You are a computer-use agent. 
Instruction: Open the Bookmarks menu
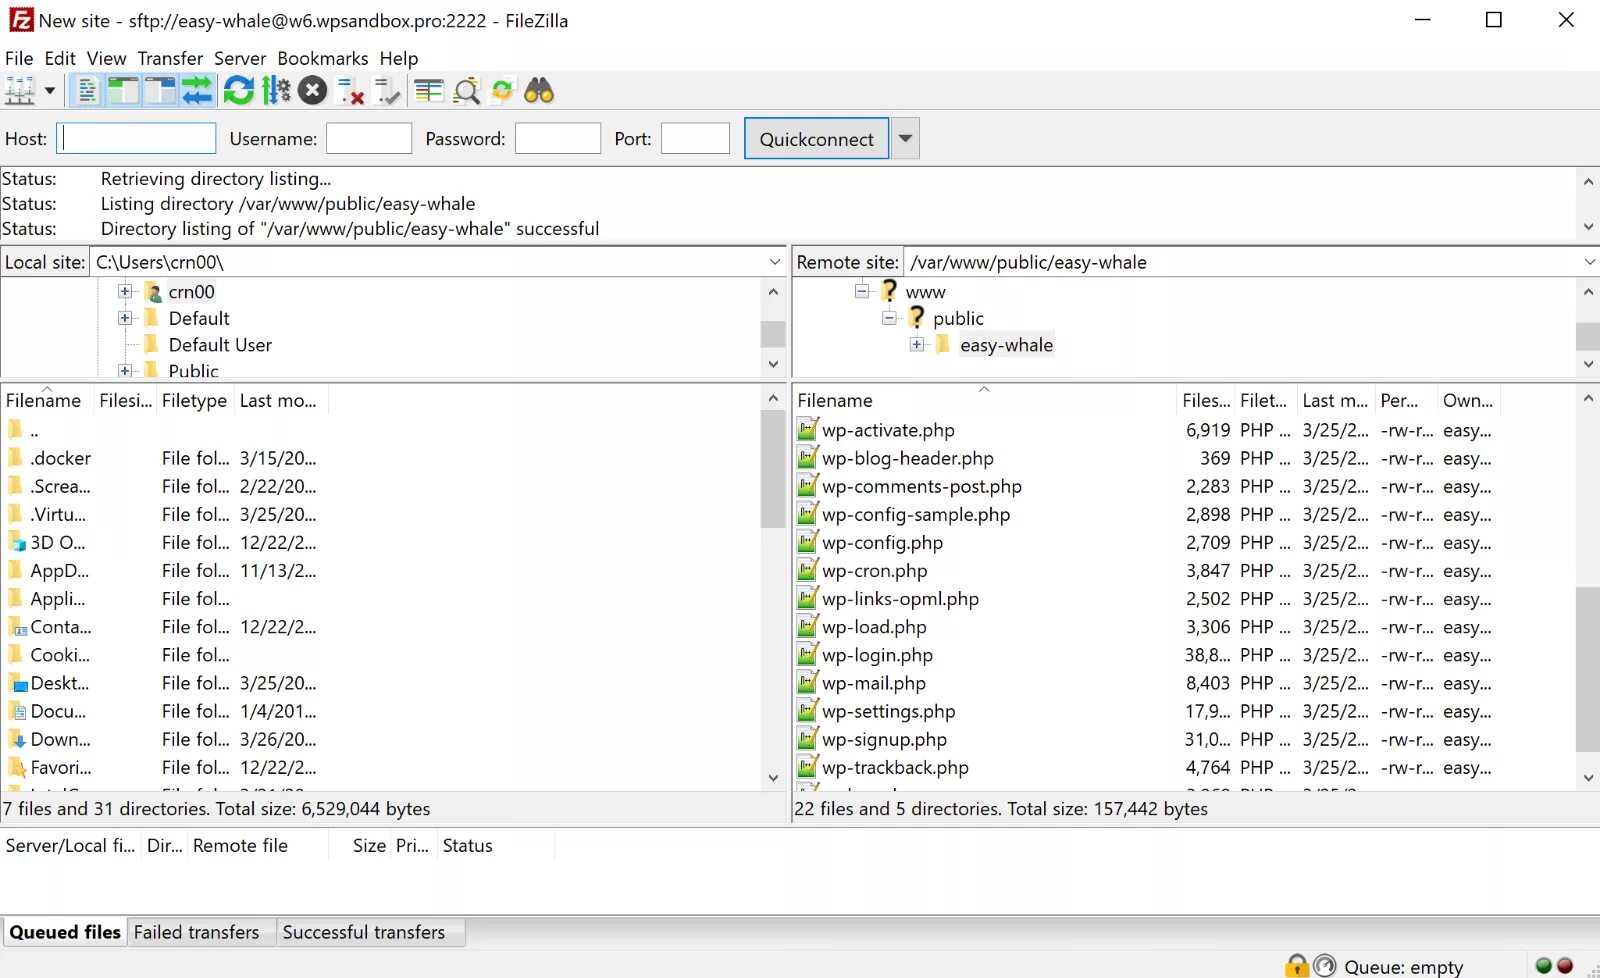322,58
